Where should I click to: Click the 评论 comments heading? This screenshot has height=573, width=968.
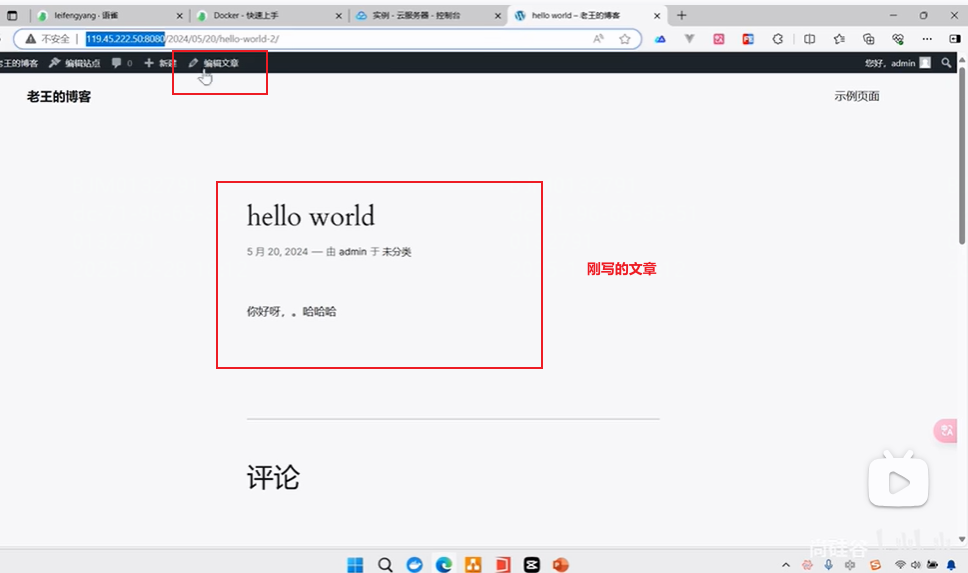coord(273,477)
